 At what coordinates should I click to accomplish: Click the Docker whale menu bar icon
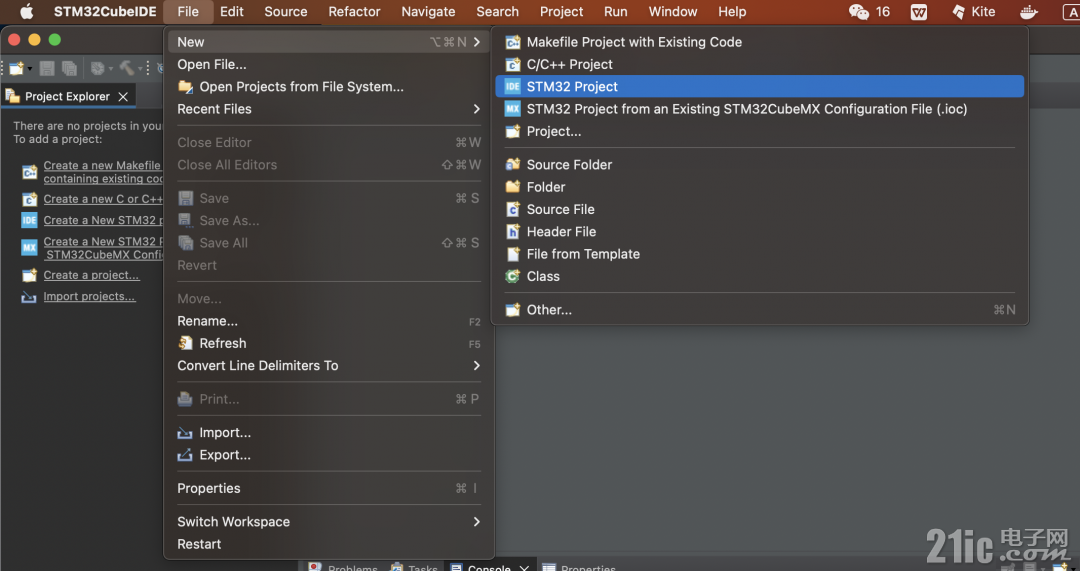[x=1028, y=12]
